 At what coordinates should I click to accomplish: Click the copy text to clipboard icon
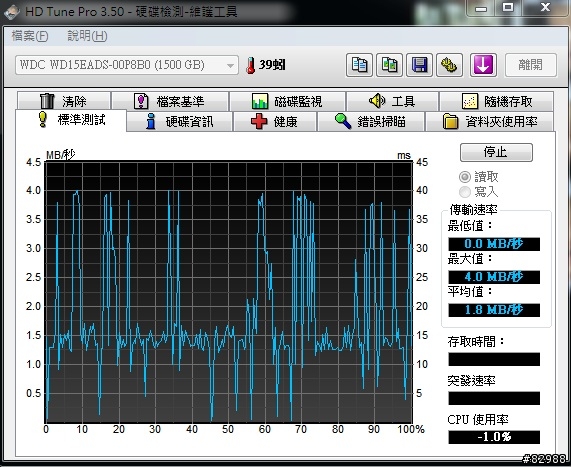tap(359, 65)
